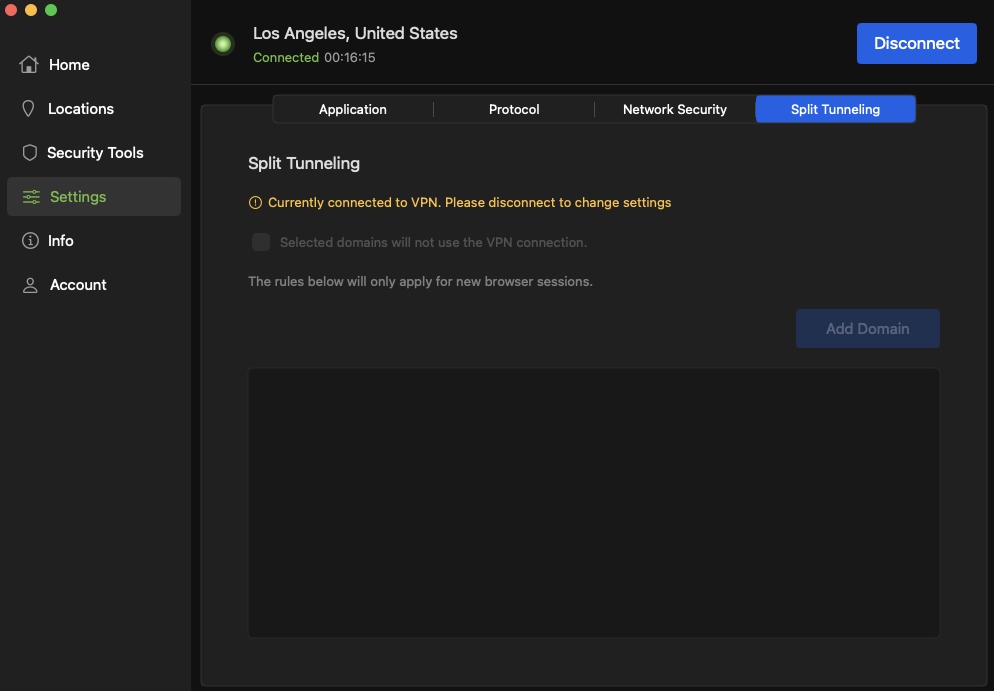The height and width of the screenshot is (691, 994).
Task: Click the yellow warning icon beside VPN notice
Action: [x=255, y=203]
